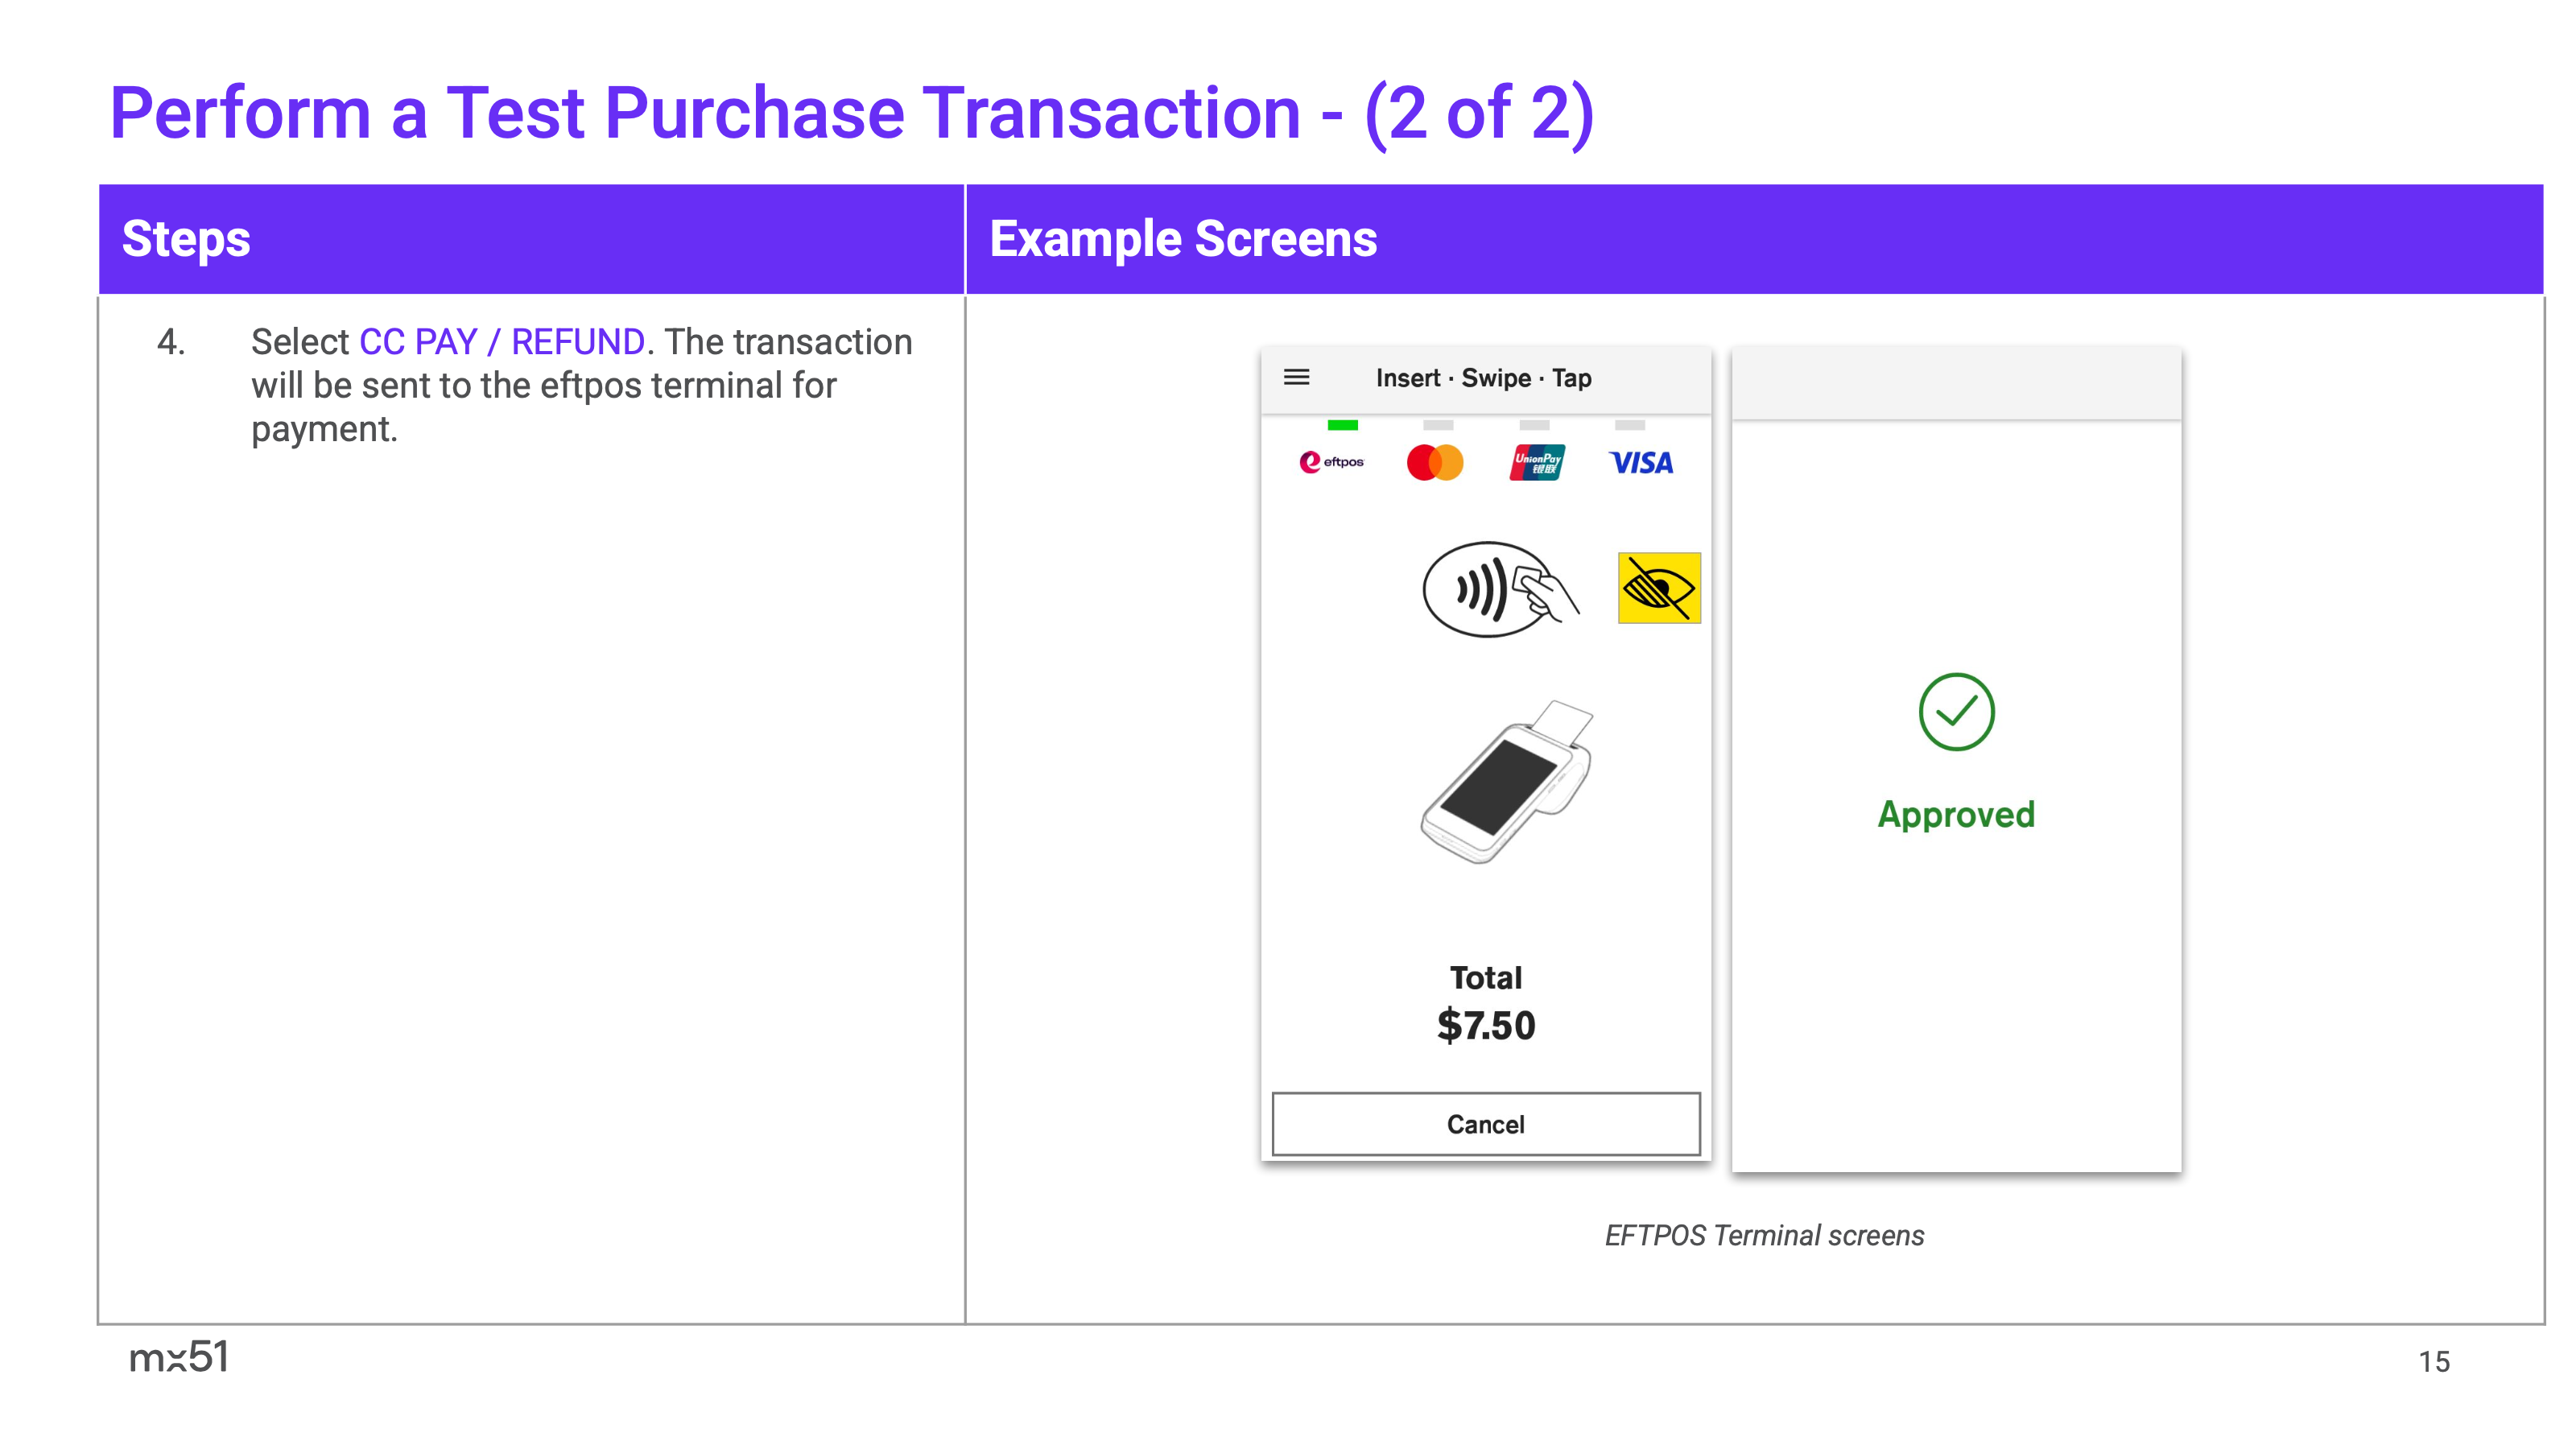This screenshot has width=2576, height=1441.
Task: Click the UnionPay logo
Action: click(x=1537, y=462)
